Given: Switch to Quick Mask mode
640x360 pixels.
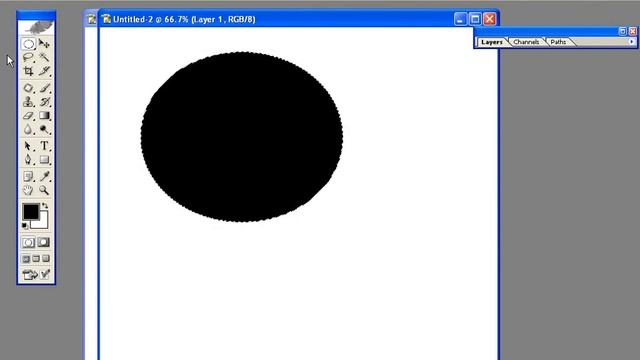Looking at the screenshot, I should click(x=44, y=242).
